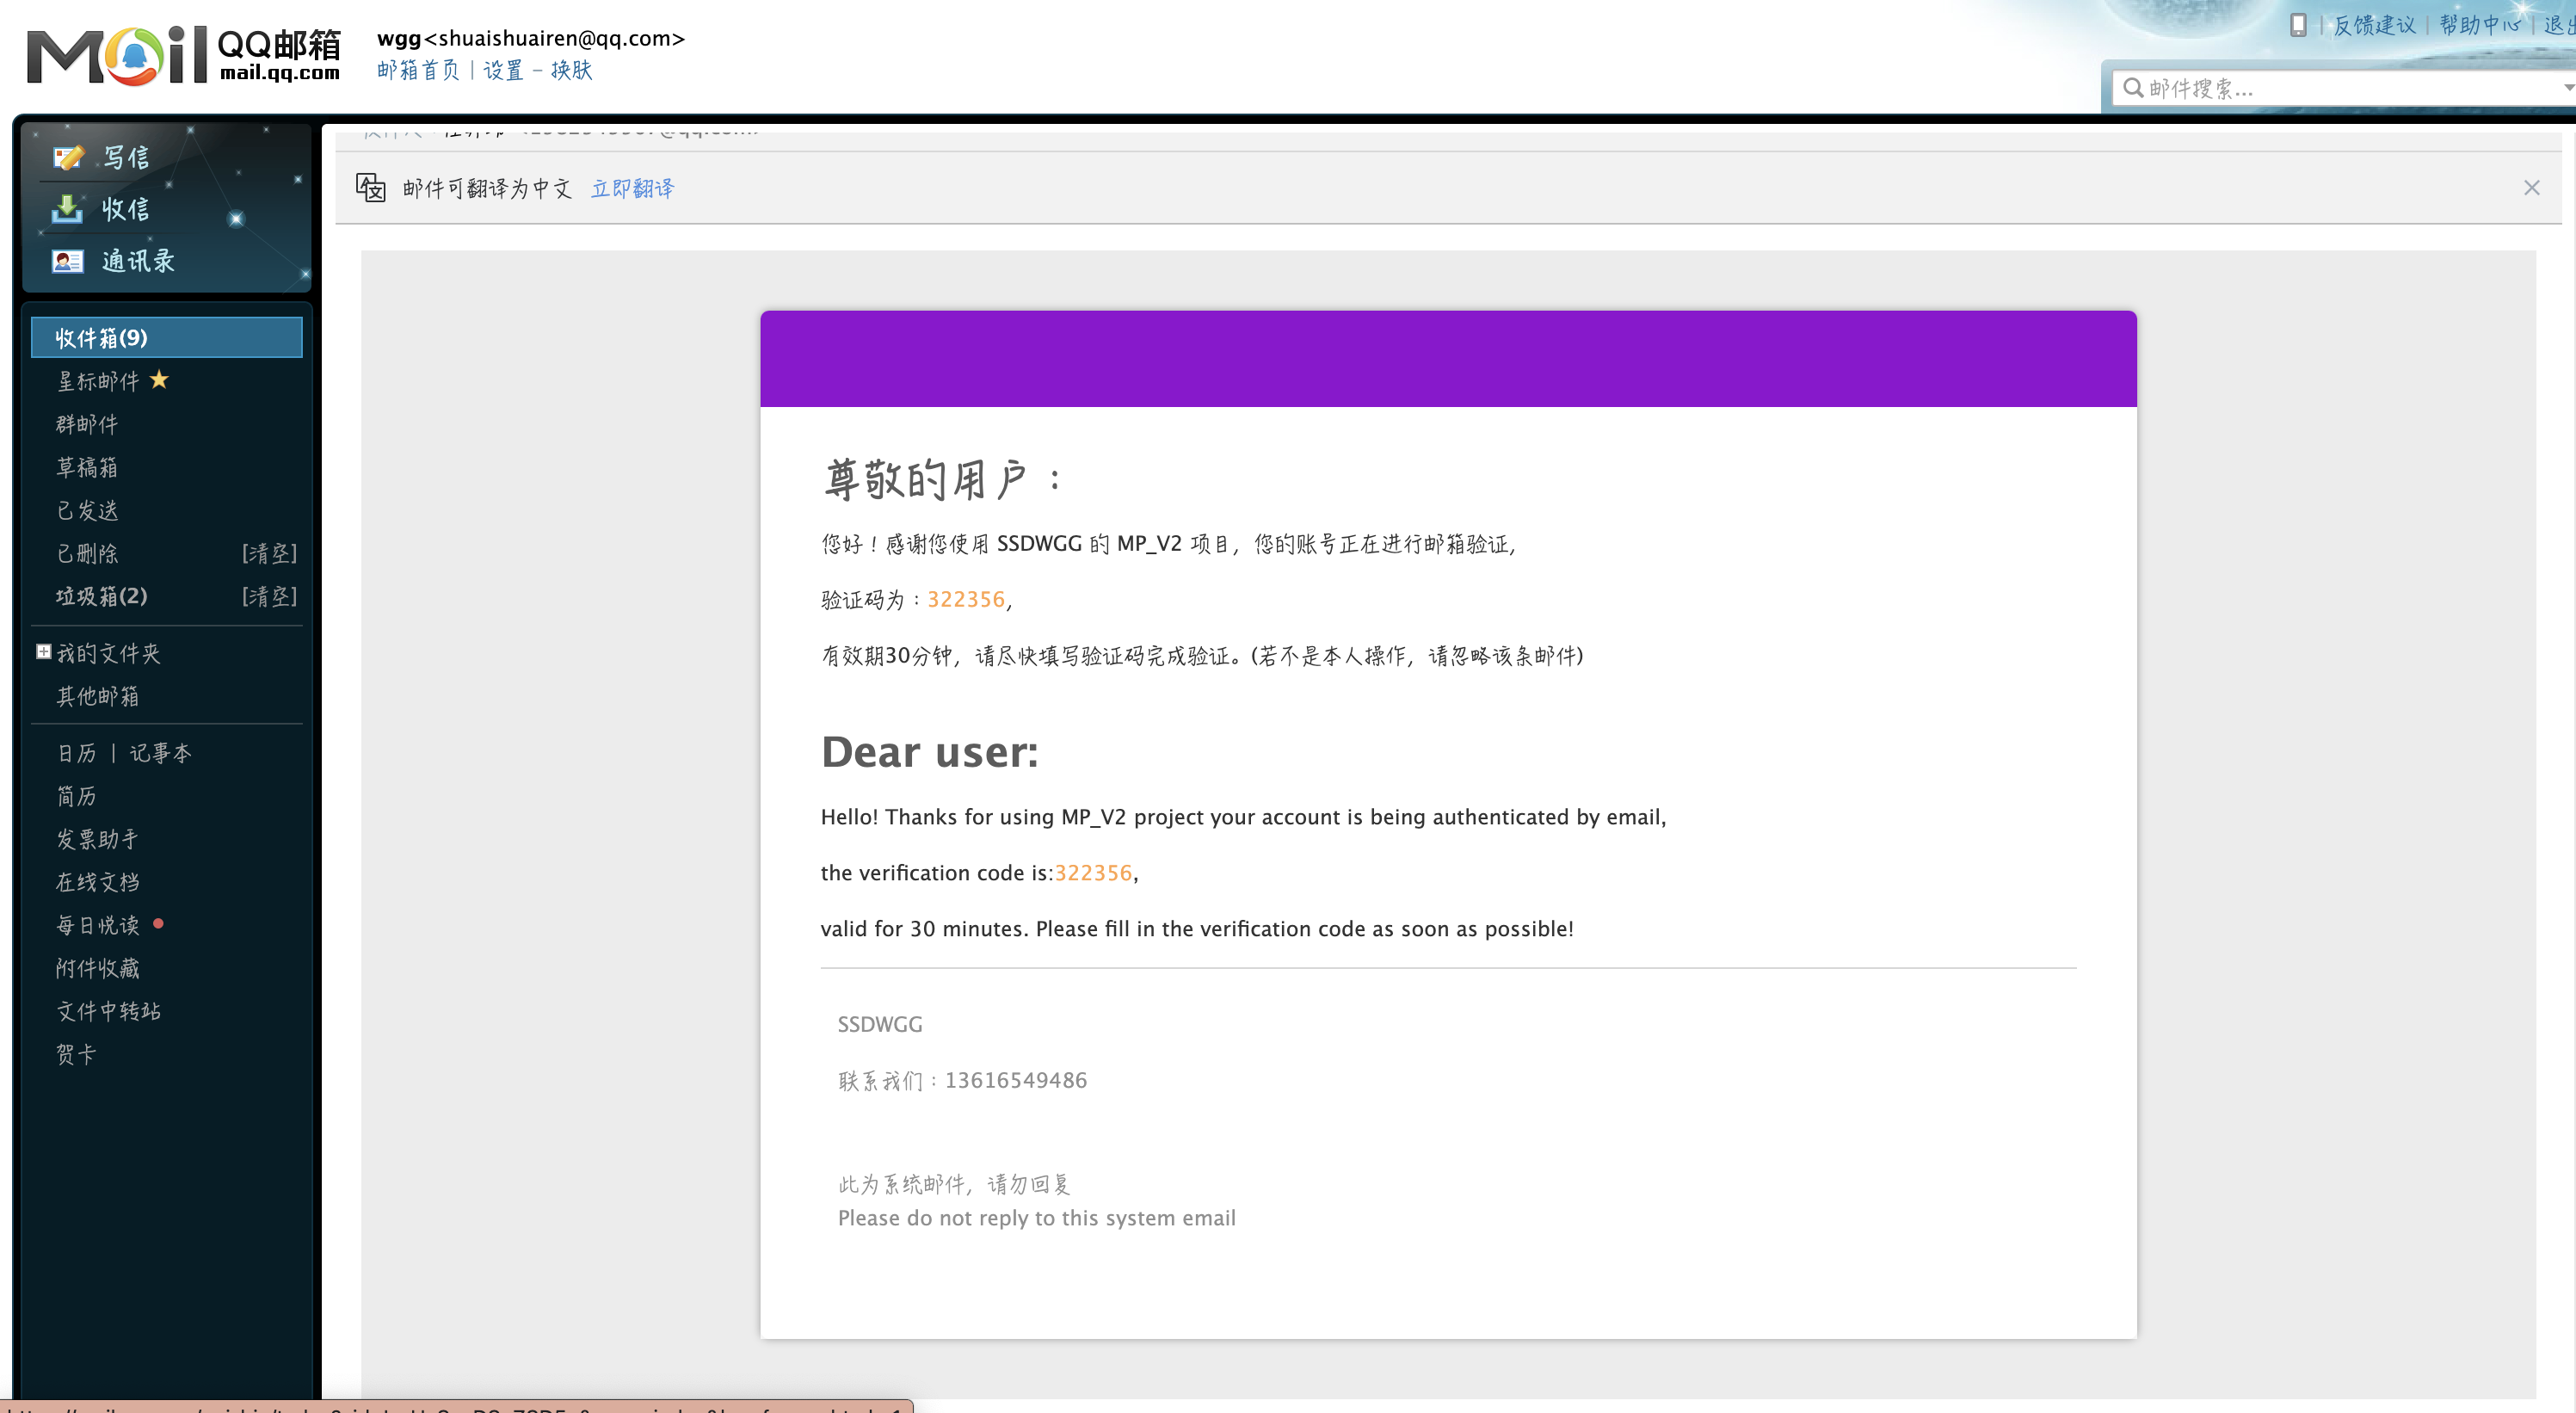Screen dimensions: 2576x1413
Task: Close the translation suggestion bar
Action: pos(2531,188)
